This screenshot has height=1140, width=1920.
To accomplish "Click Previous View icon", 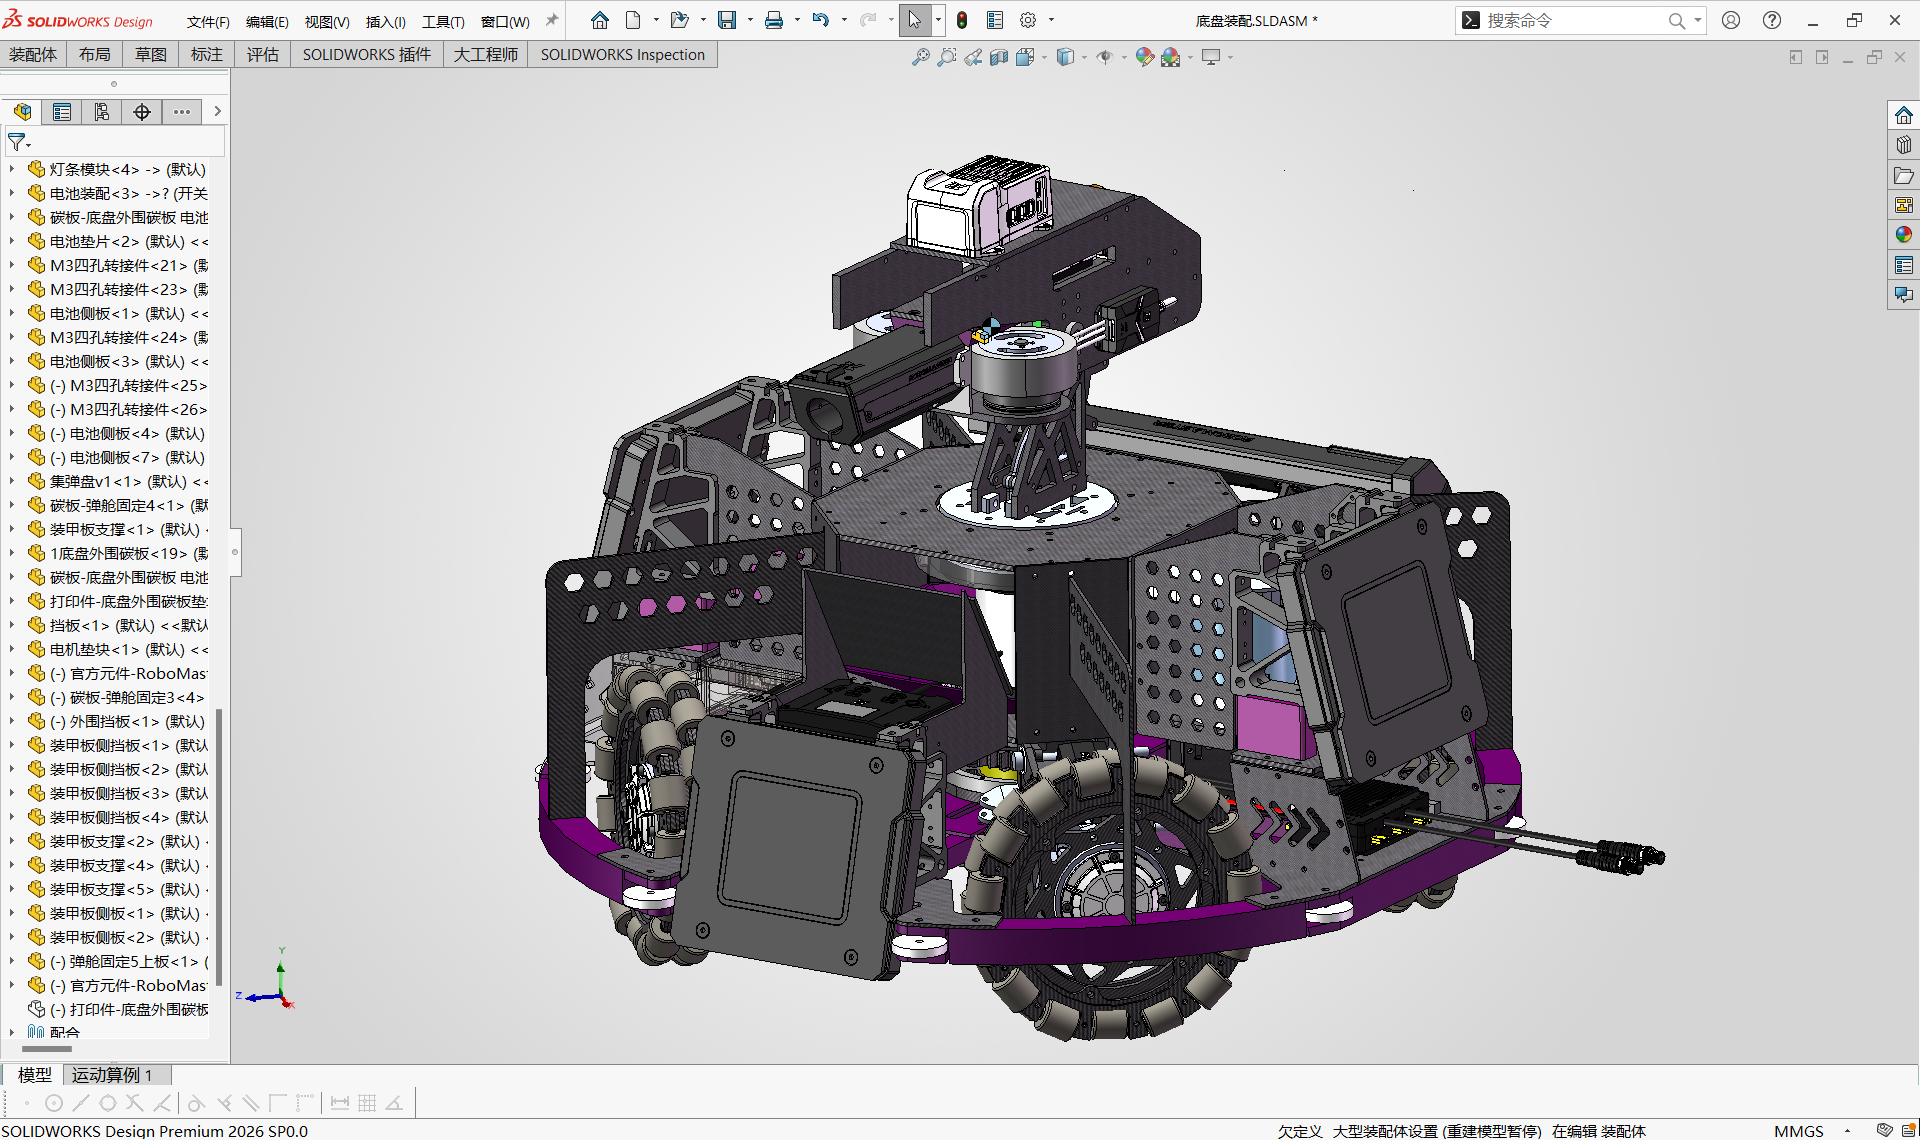I will tap(973, 57).
